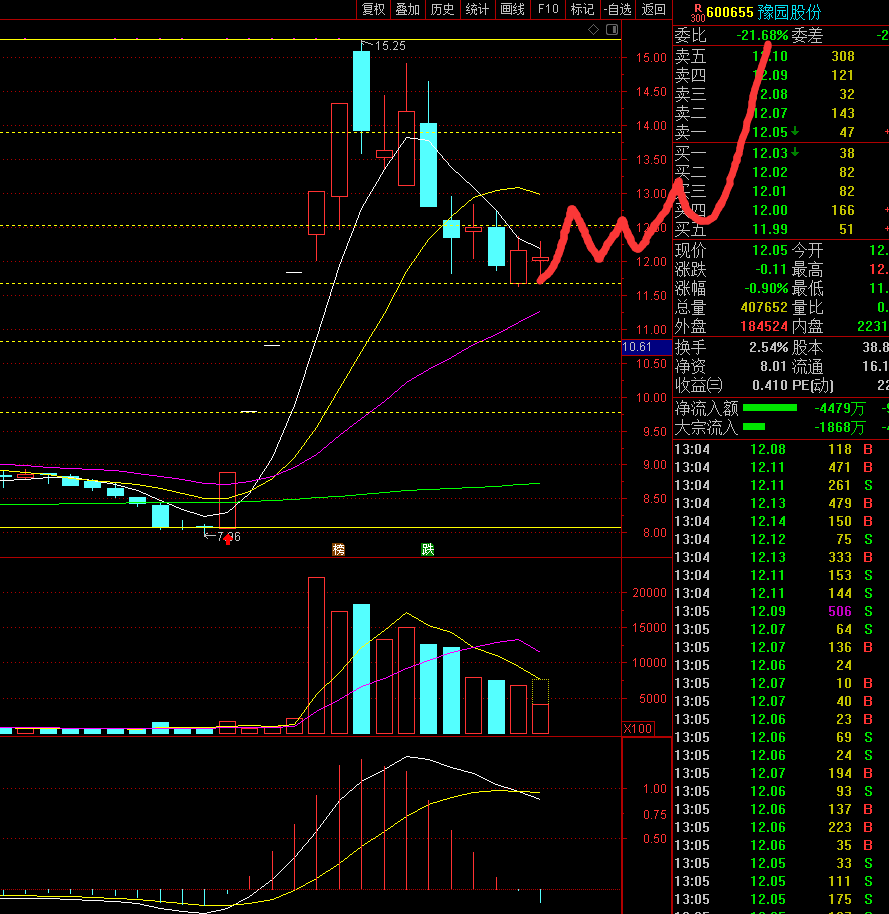Open the 叠加 overlay menu
The image size is (889, 914).
(x=407, y=9)
